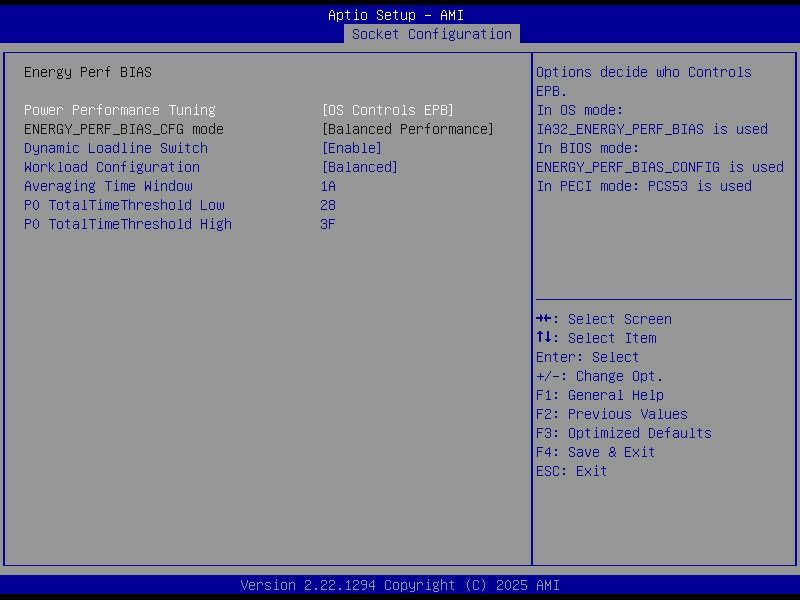Click F3: Optimized Defaults
The image size is (800, 600).
click(624, 433)
